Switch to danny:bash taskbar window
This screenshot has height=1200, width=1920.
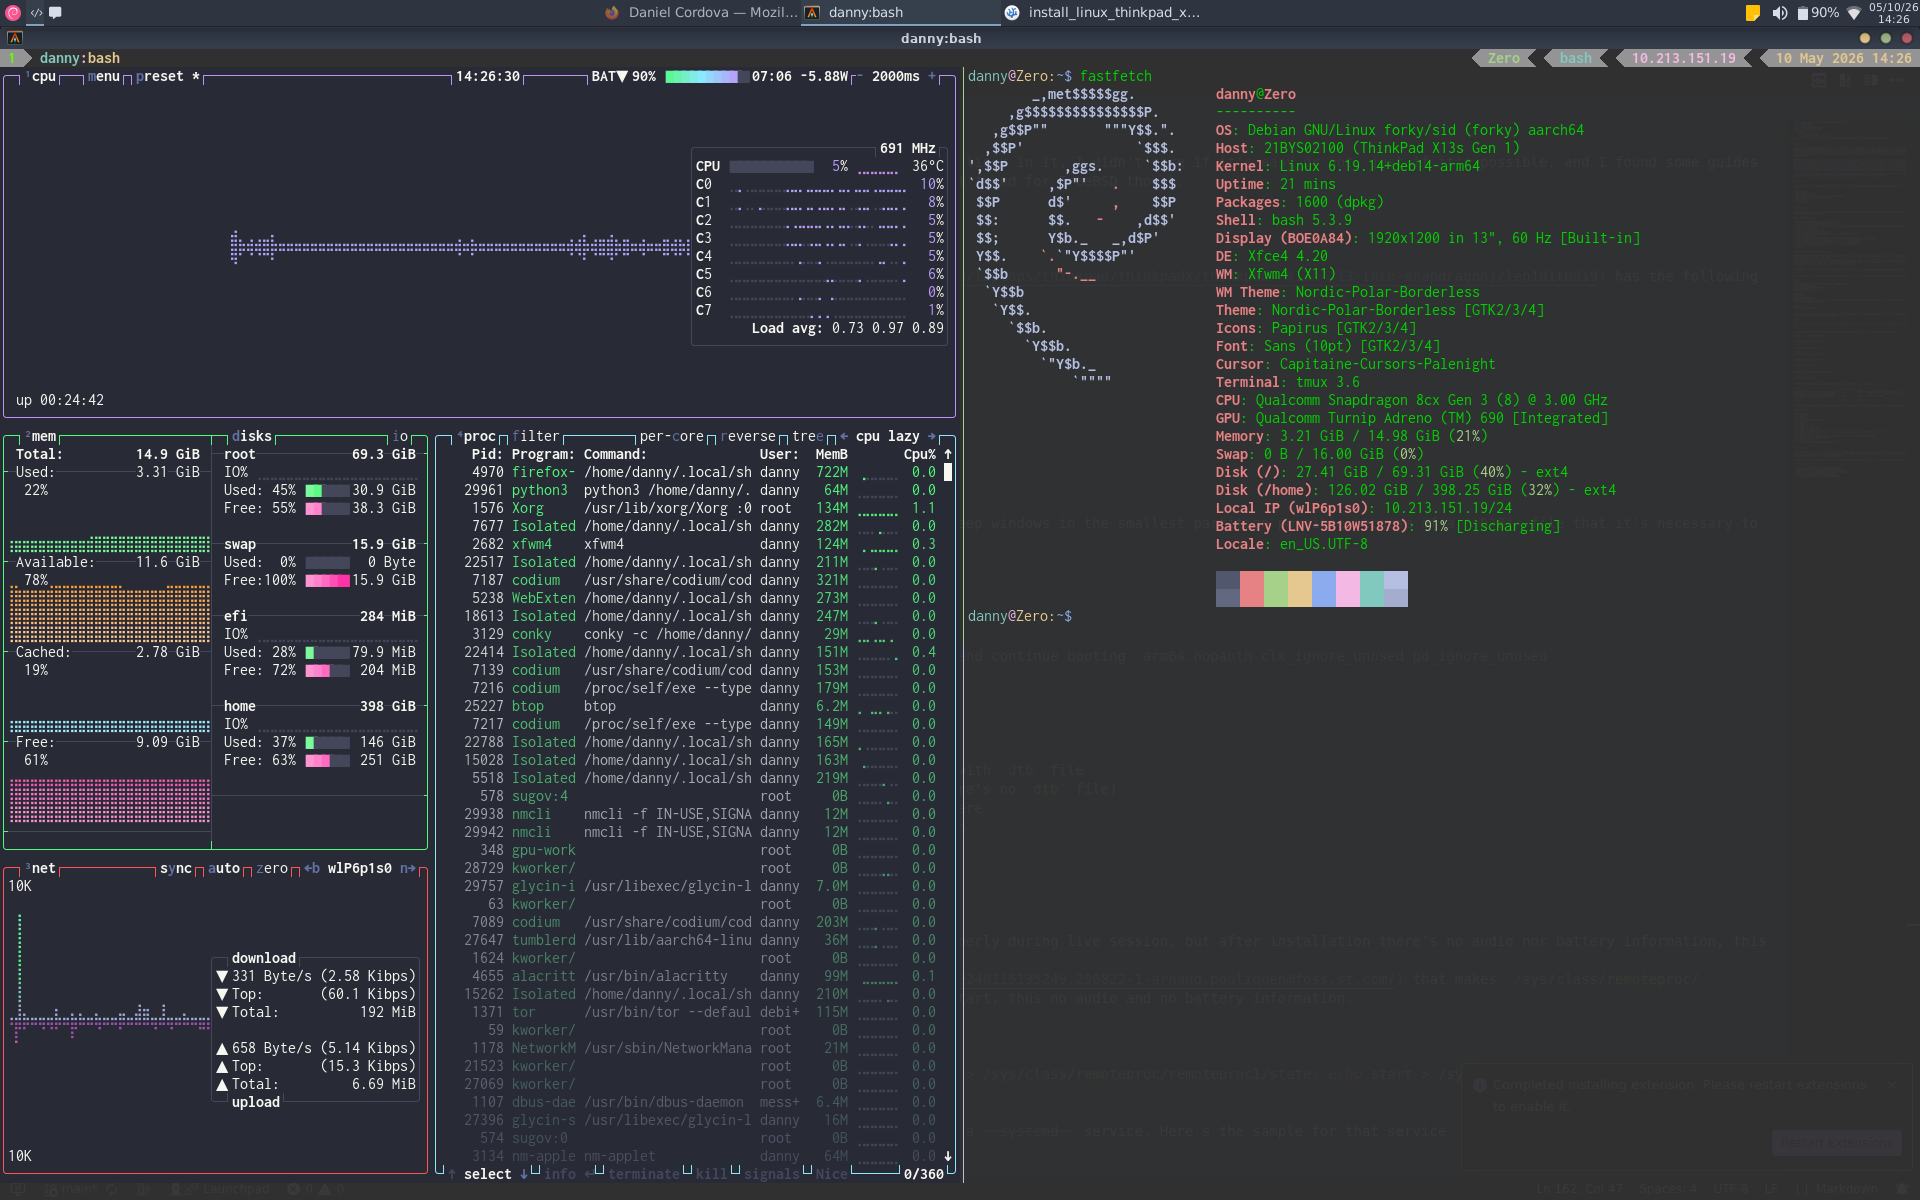click(900, 13)
